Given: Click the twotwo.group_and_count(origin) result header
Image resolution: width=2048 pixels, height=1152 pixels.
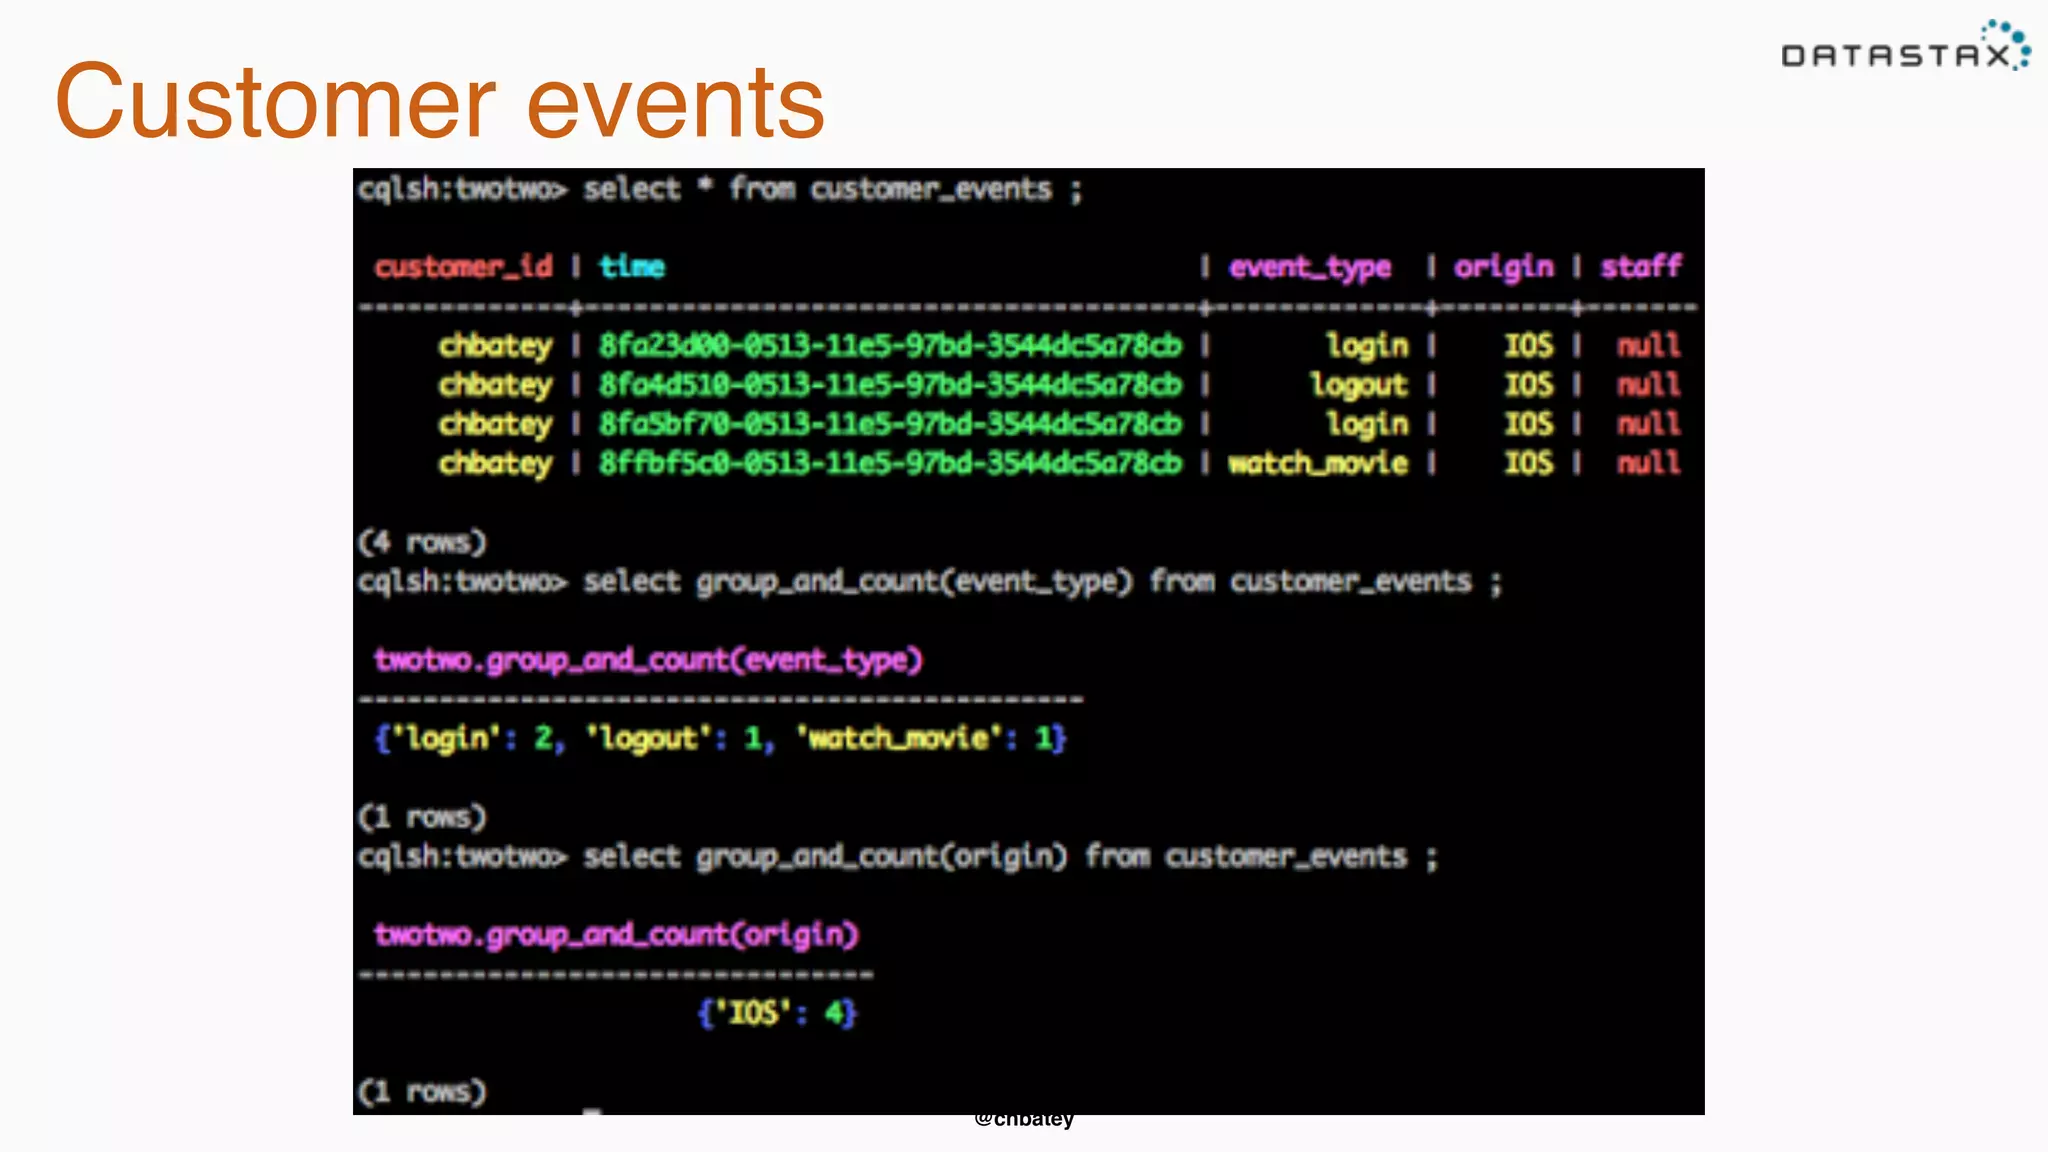Looking at the screenshot, I should (616, 935).
